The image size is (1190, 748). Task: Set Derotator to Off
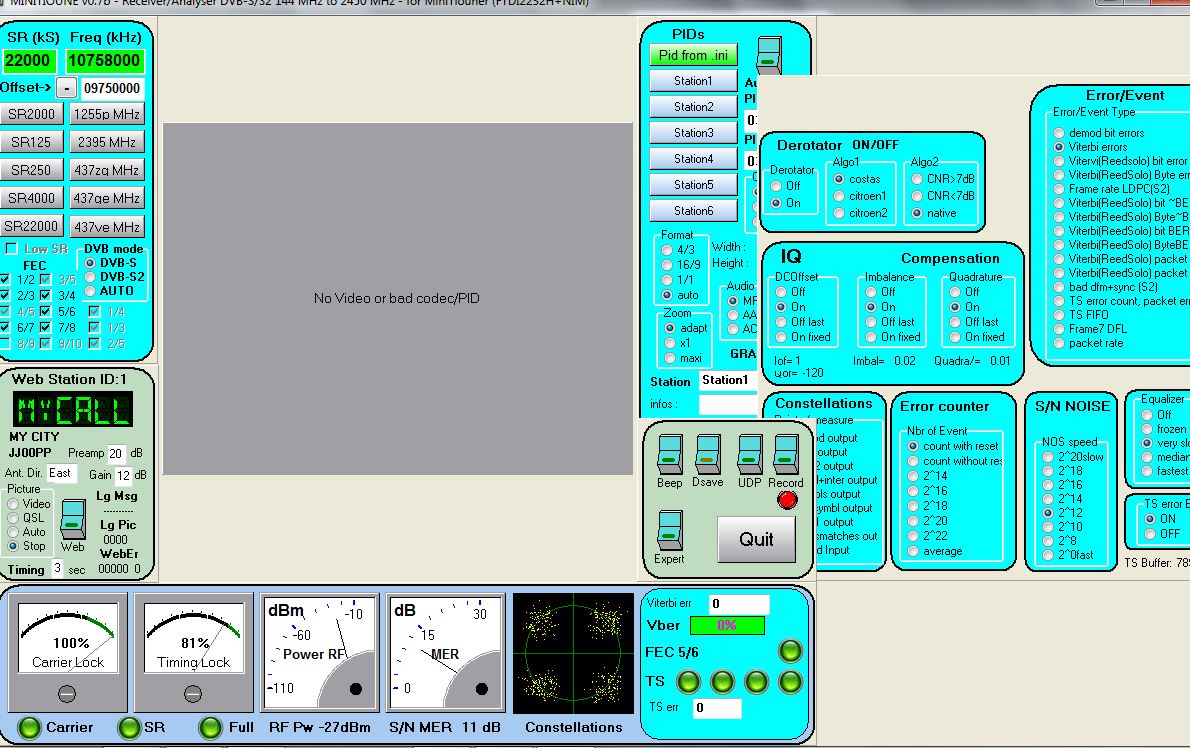click(x=776, y=186)
